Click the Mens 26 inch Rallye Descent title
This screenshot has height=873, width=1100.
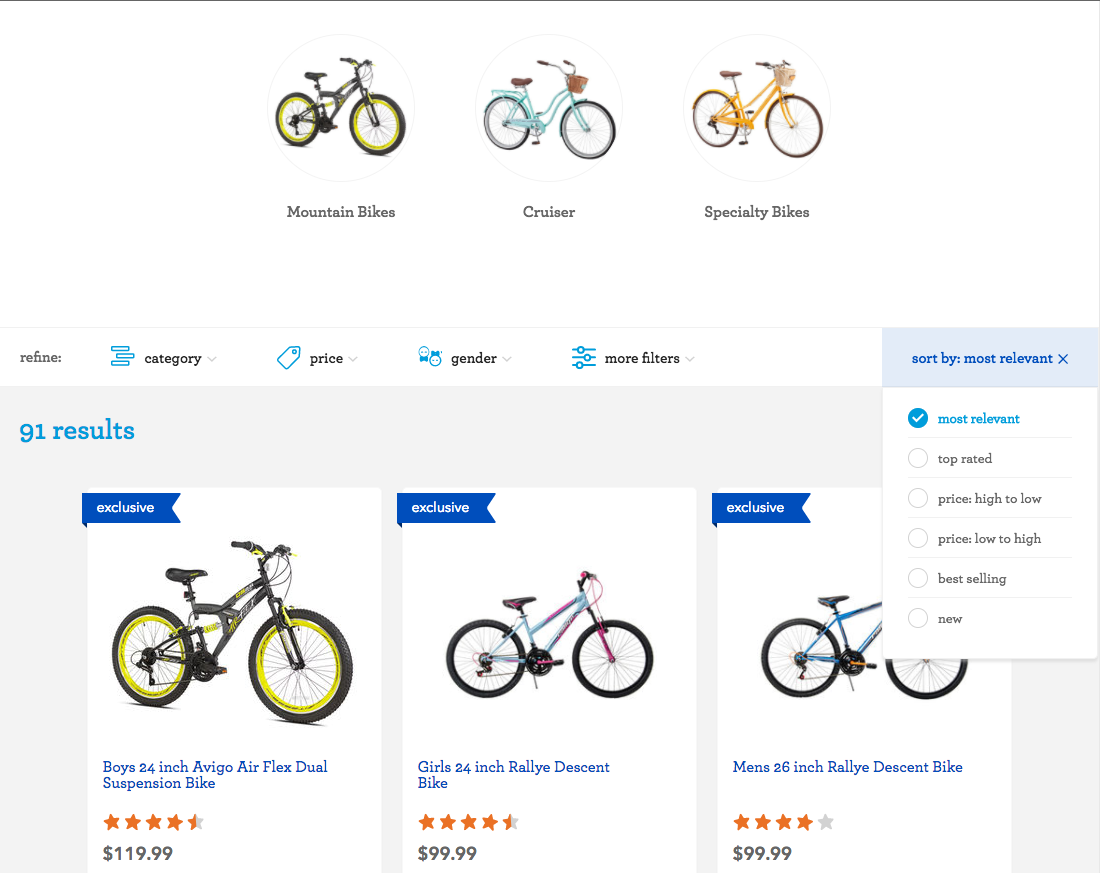pos(847,767)
